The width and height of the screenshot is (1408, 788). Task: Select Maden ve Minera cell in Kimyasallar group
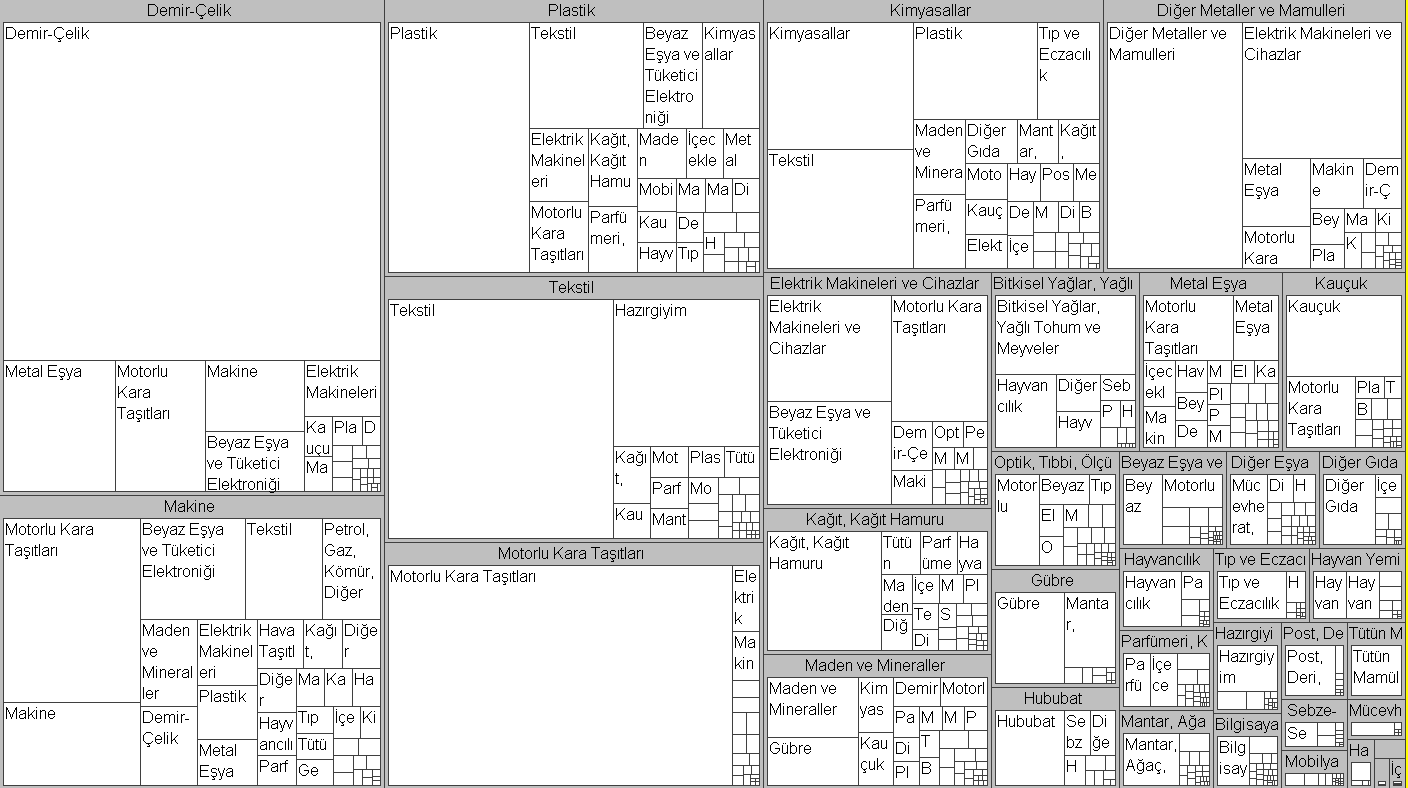938,157
